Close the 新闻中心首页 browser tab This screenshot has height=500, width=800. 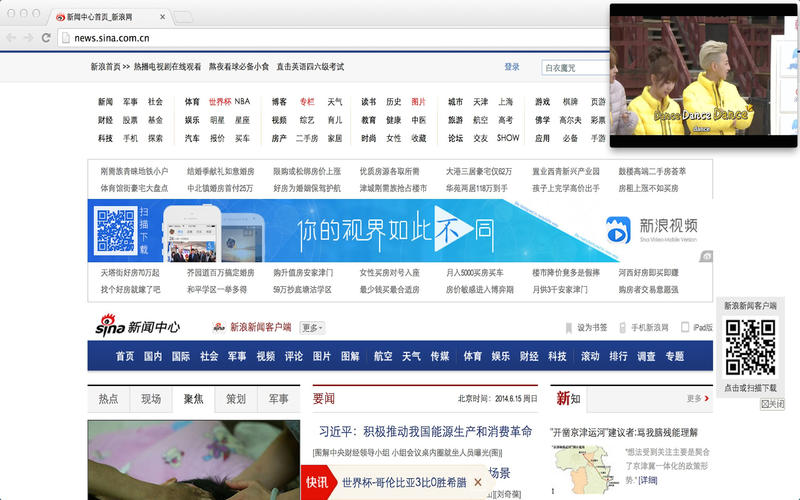pos(162,17)
